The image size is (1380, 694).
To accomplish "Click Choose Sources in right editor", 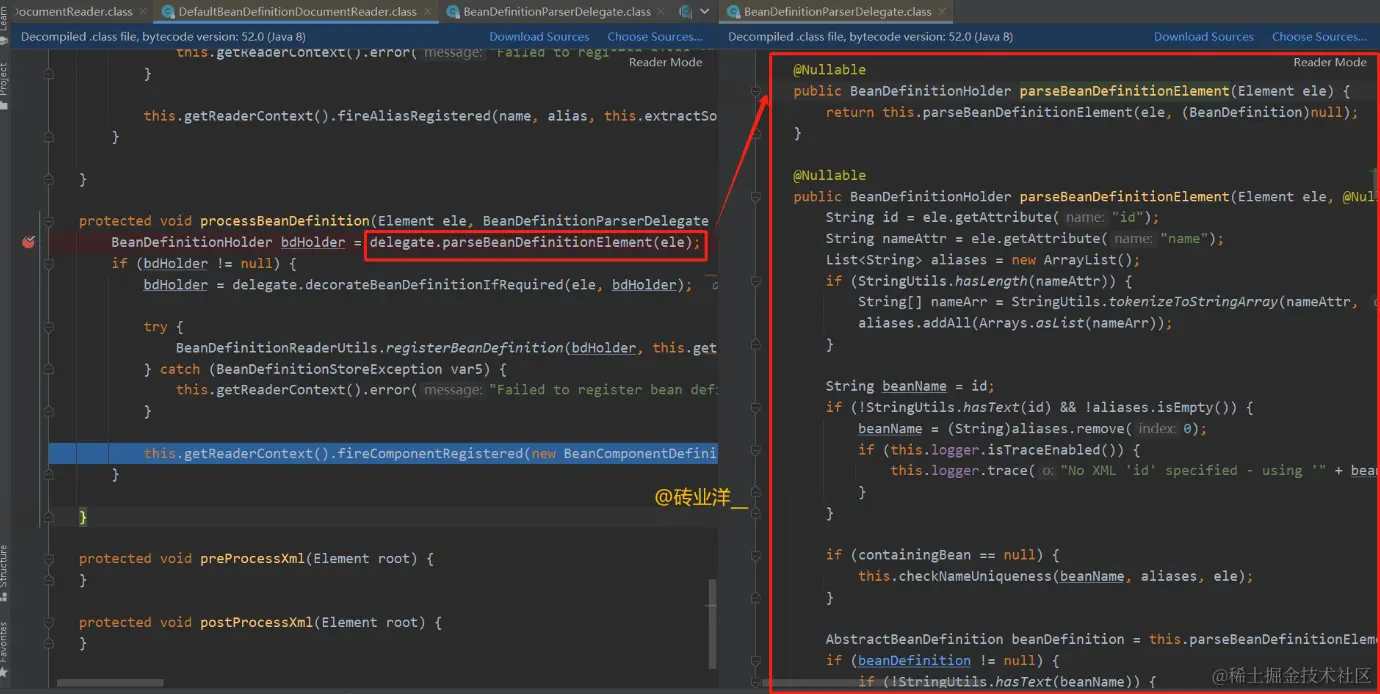I will tap(1319, 37).
